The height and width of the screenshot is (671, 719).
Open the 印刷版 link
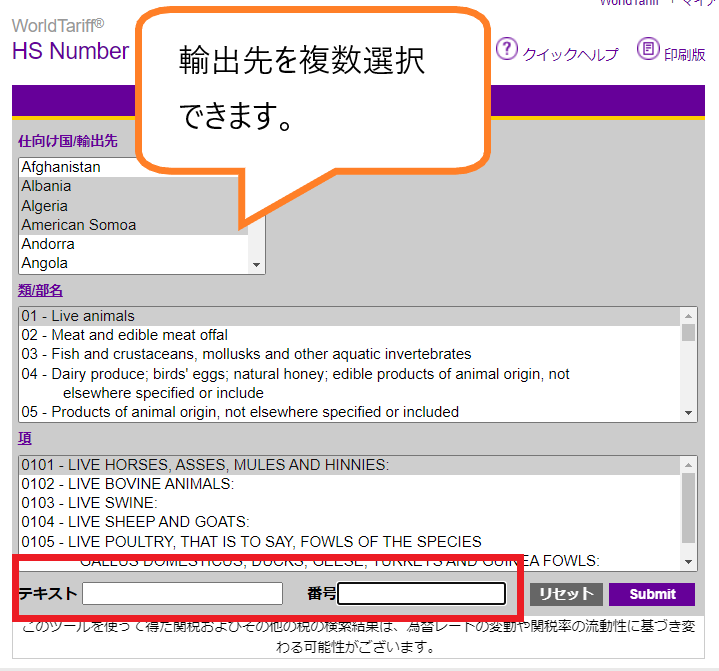[685, 55]
